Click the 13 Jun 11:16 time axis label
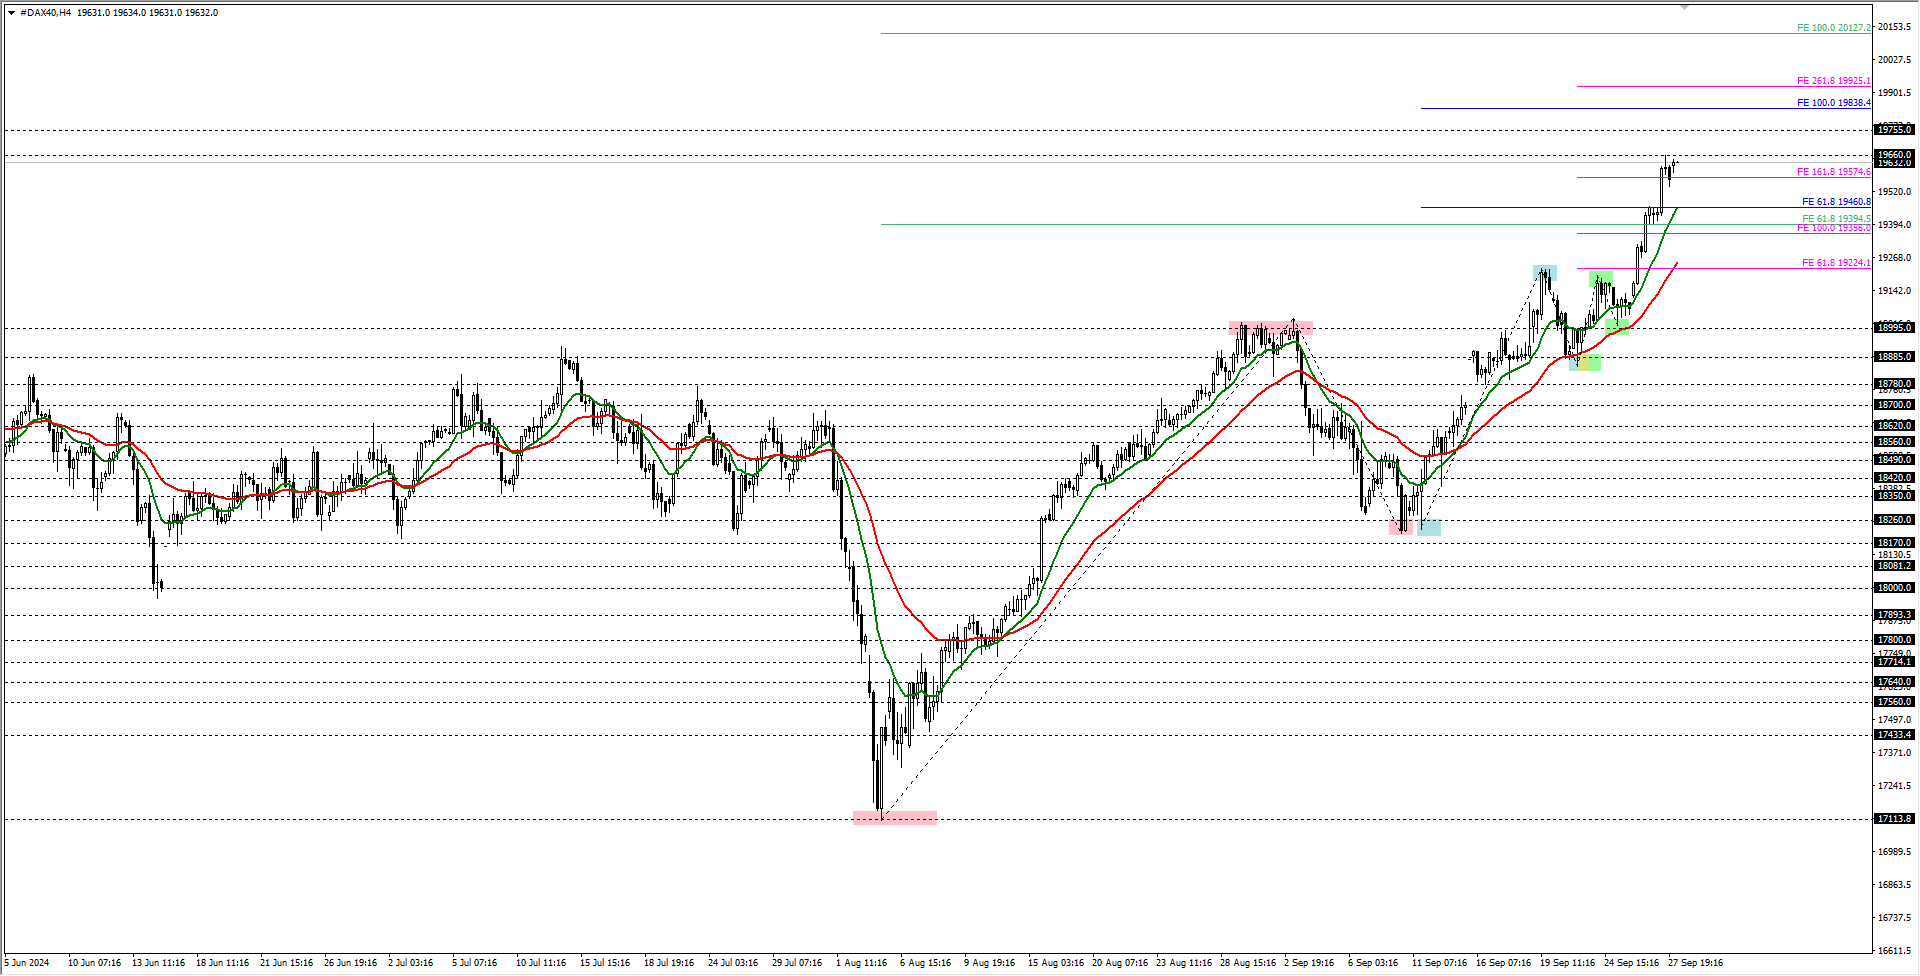Image resolution: width=1920 pixels, height=976 pixels. click(159, 963)
